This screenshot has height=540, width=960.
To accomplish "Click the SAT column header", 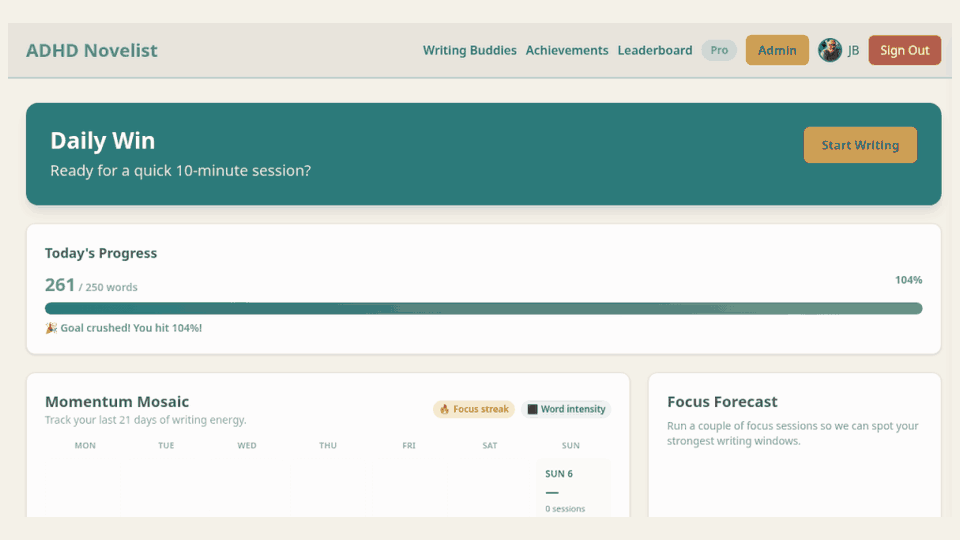I will (489, 446).
